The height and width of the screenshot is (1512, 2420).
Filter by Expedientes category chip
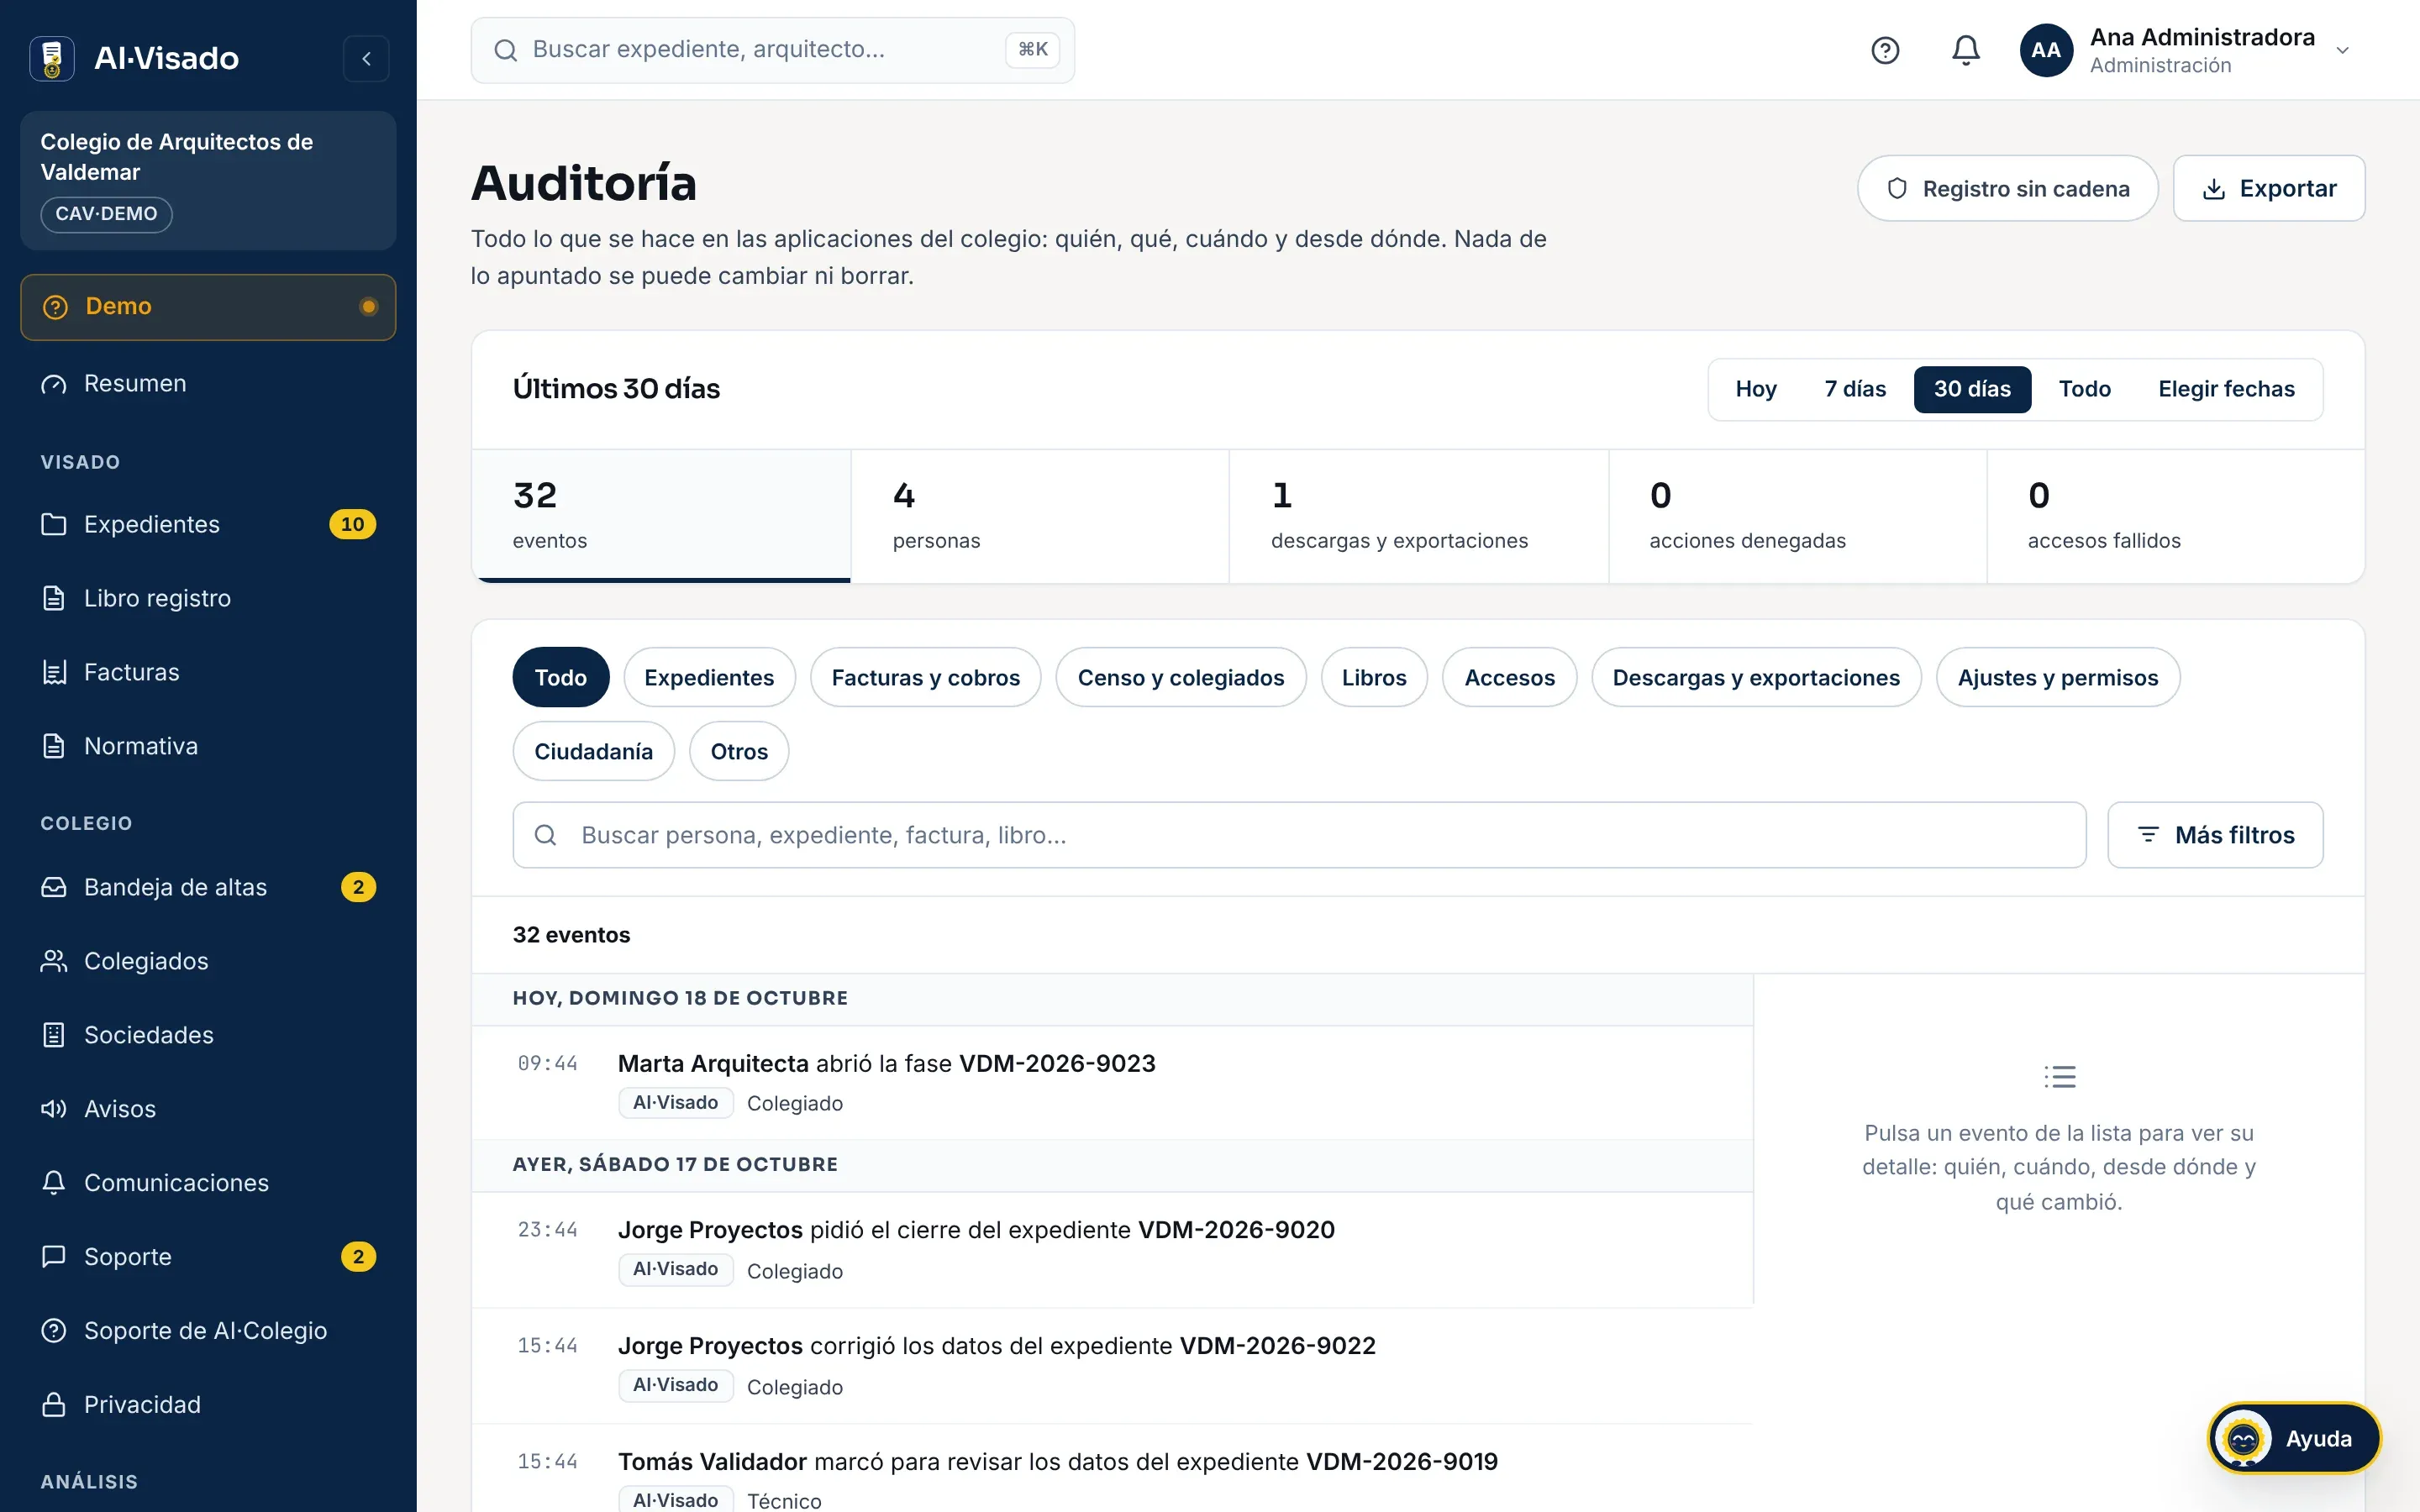[x=709, y=677]
